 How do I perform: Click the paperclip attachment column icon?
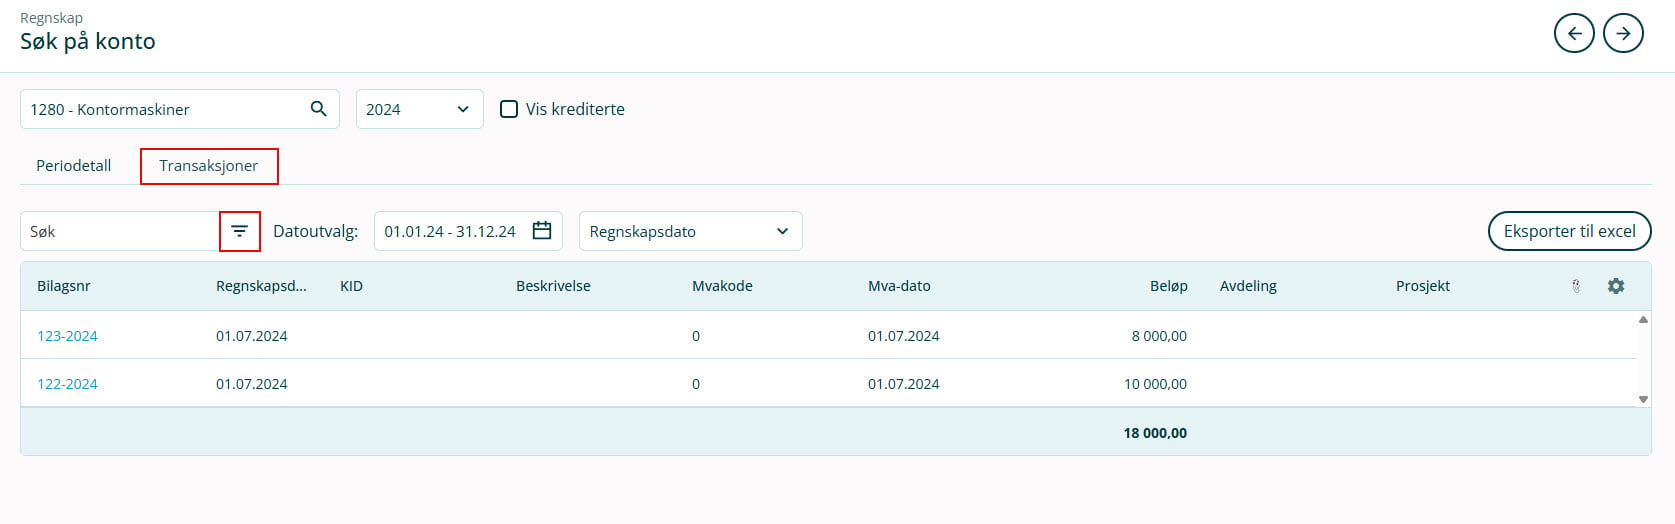coord(1576,286)
